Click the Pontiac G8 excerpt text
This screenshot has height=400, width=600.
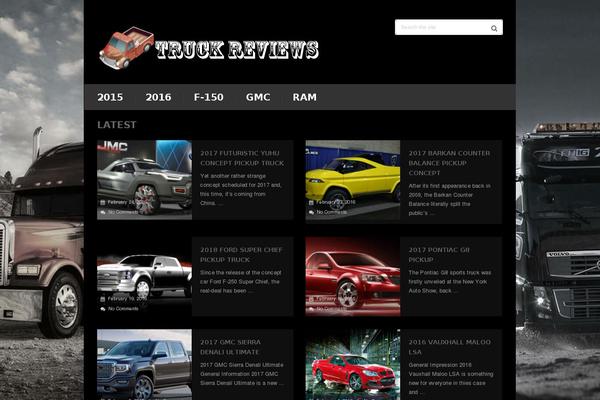(x=450, y=282)
